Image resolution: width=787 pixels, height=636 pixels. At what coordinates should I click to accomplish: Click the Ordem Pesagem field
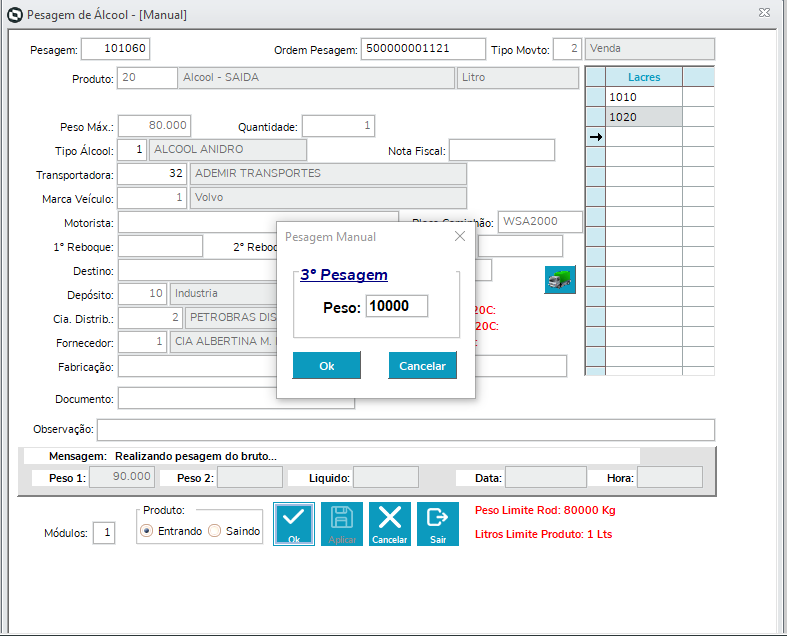[423, 49]
